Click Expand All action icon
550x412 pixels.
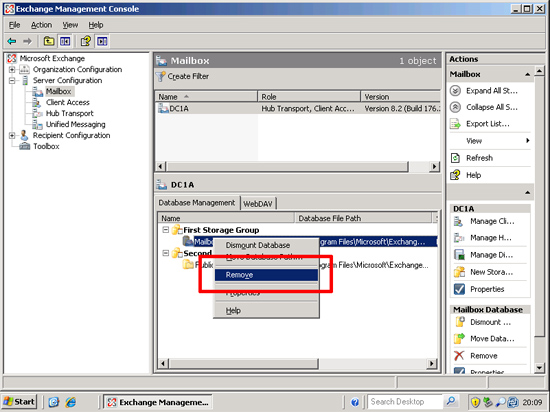tap(455, 91)
